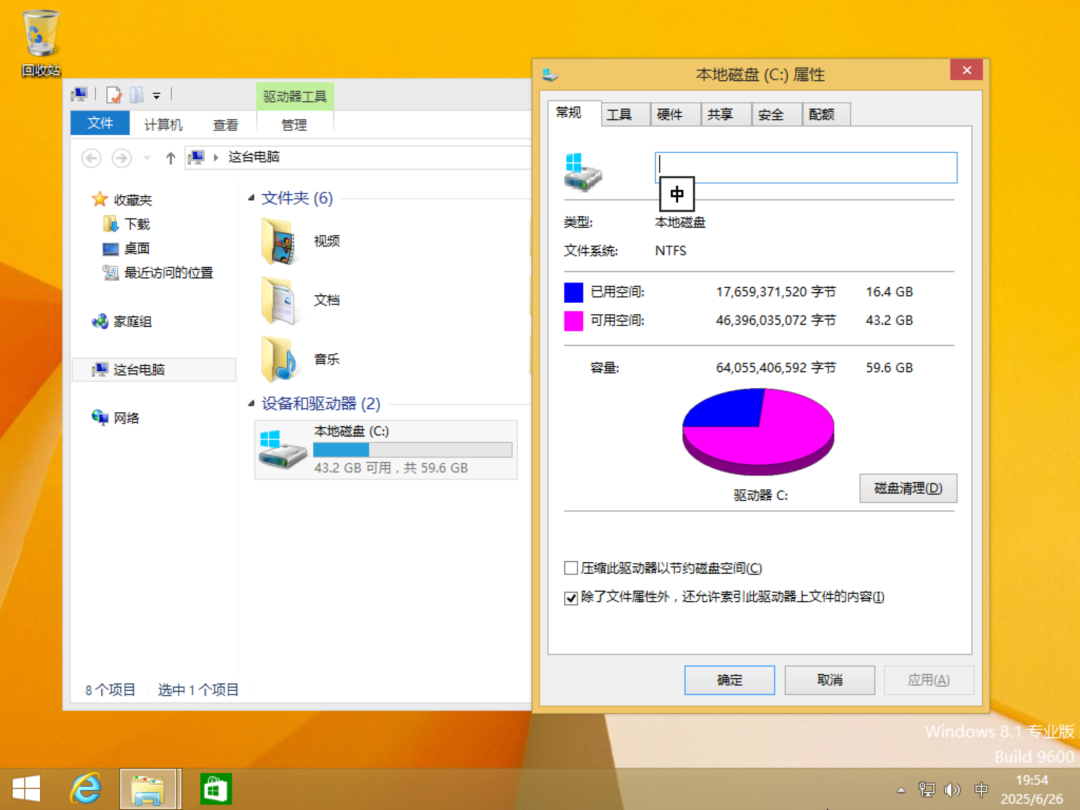Click the Explorer back navigation arrow
1080x810 pixels.
point(91,158)
